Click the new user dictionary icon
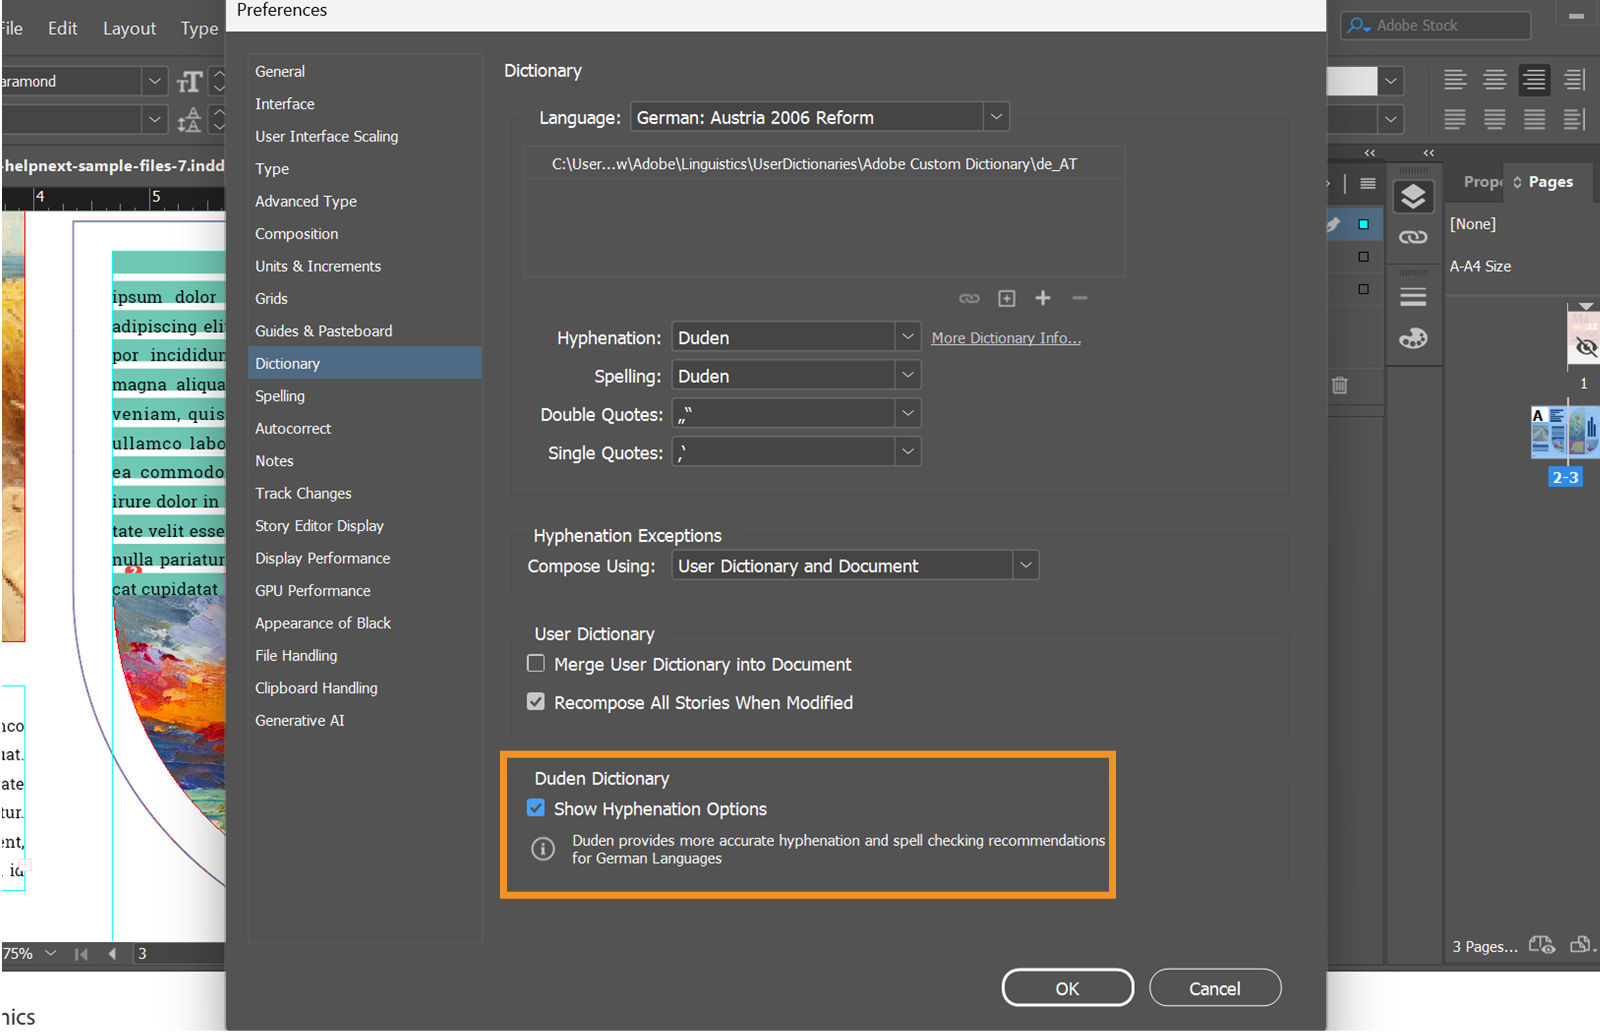 [x=1007, y=298]
